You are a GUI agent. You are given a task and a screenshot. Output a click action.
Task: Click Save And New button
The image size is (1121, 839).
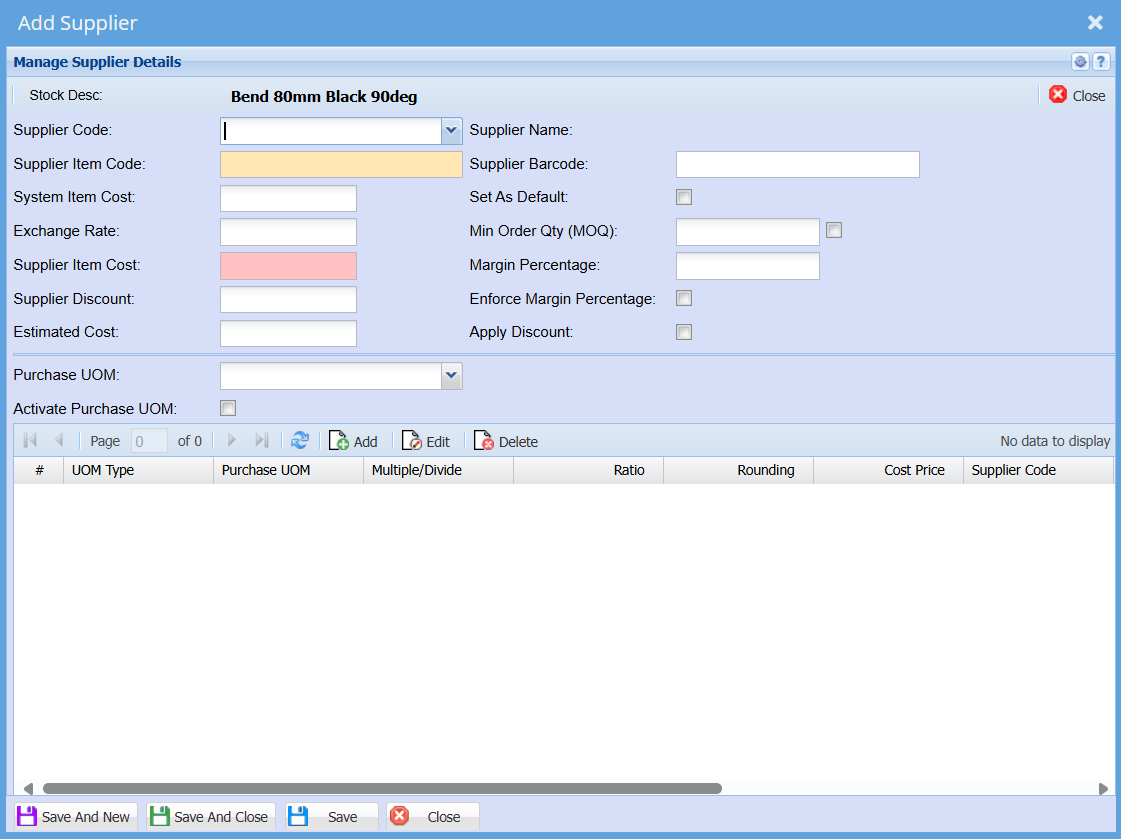[74, 816]
